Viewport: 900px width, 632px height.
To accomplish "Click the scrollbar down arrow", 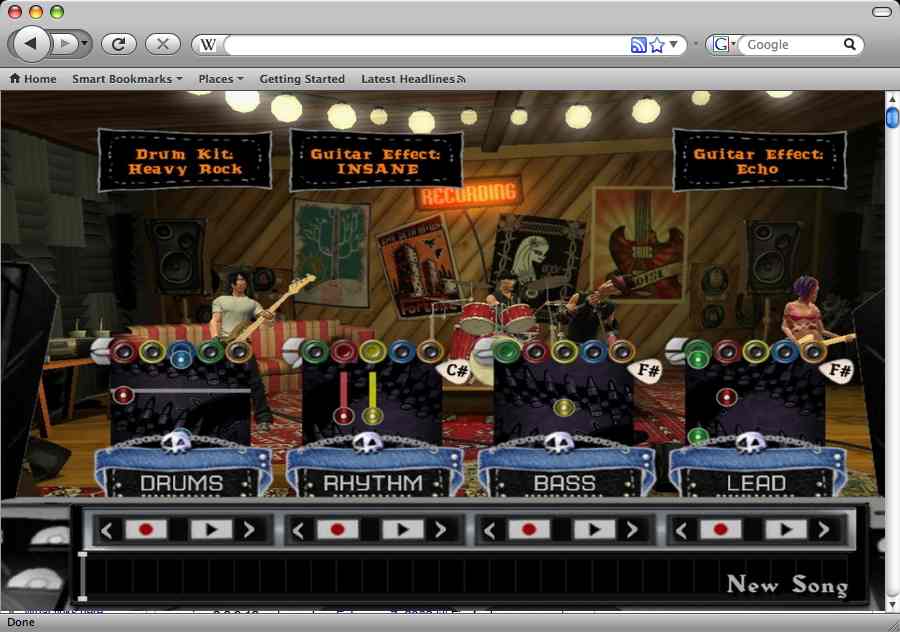I will (x=893, y=605).
